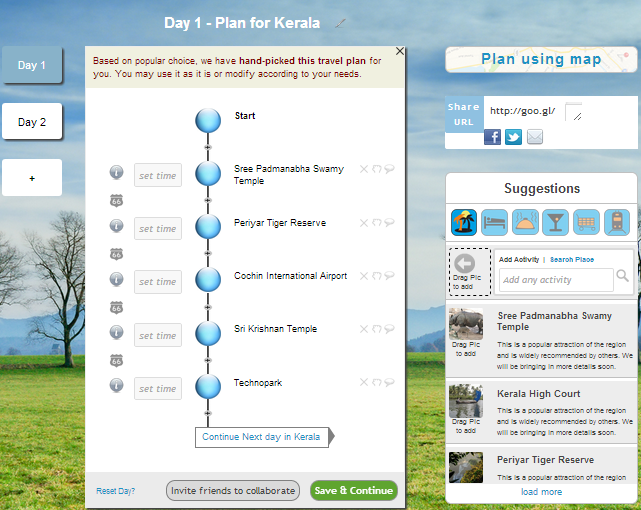Switch to the Day 2 tab
The image size is (641, 510).
point(32,122)
